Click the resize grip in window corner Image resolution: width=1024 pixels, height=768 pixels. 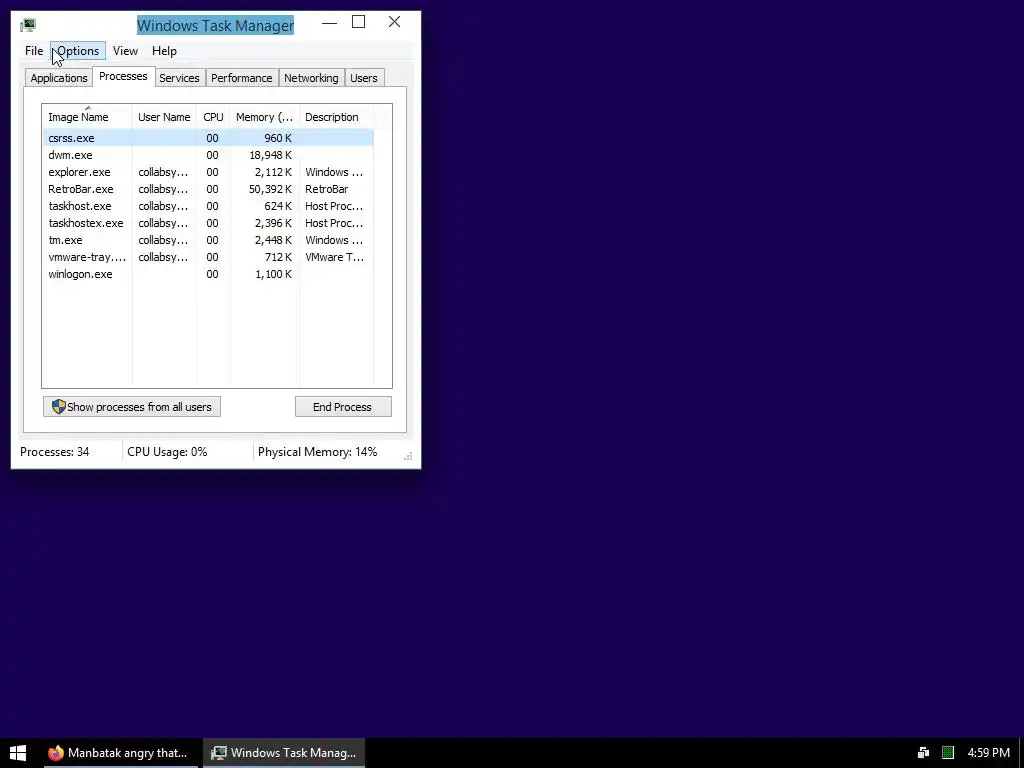pos(408,456)
